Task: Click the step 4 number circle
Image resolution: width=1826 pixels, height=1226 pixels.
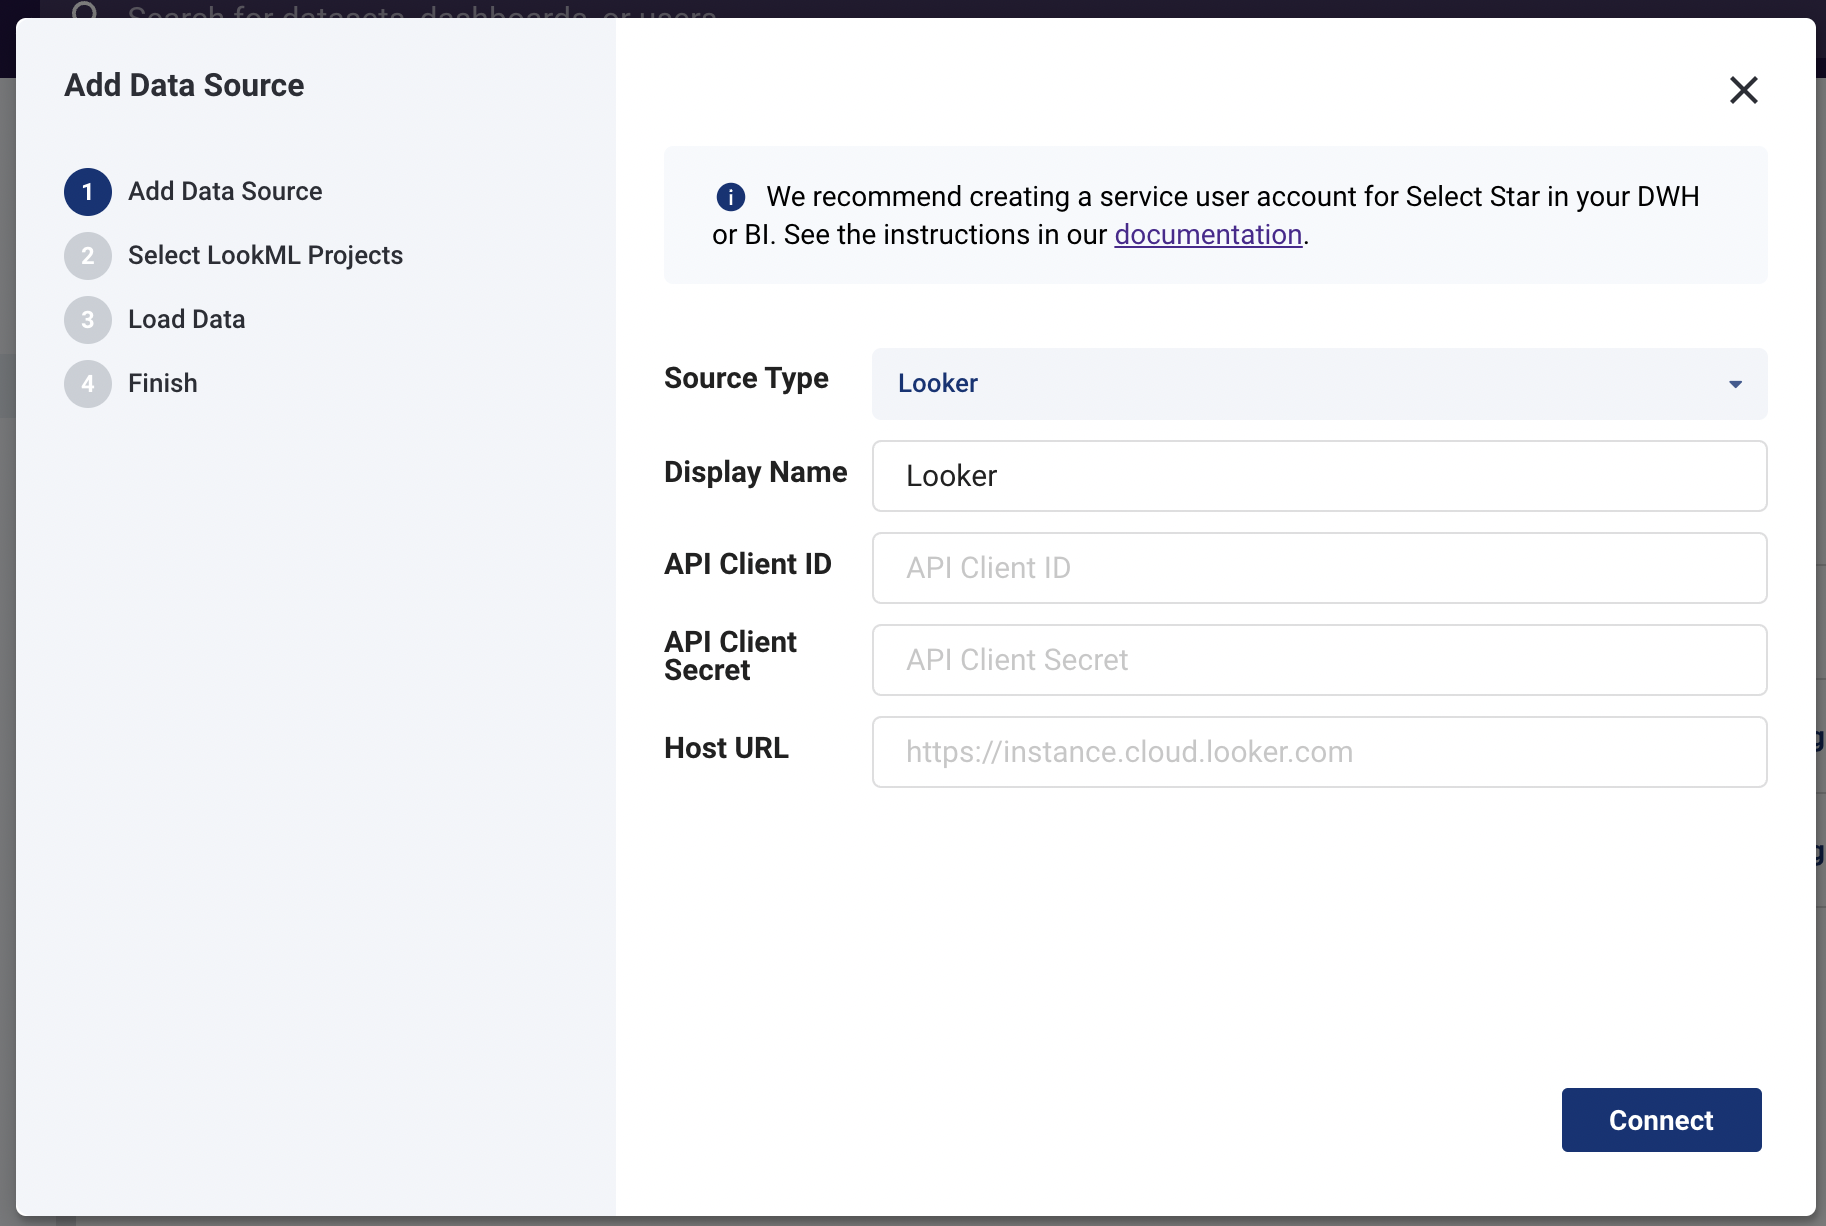Action: point(88,384)
